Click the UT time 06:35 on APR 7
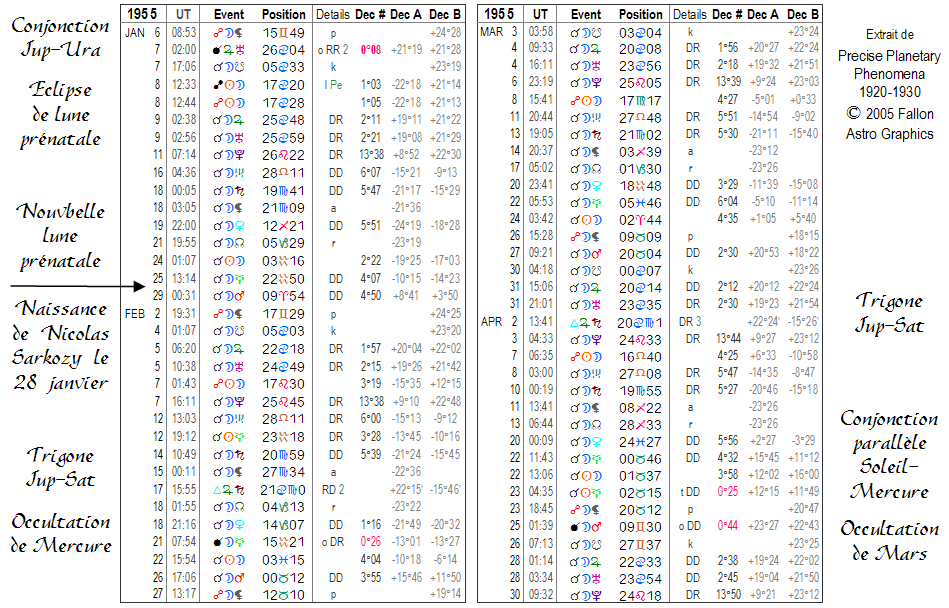Screen dimensions: 949x608 click(540, 356)
